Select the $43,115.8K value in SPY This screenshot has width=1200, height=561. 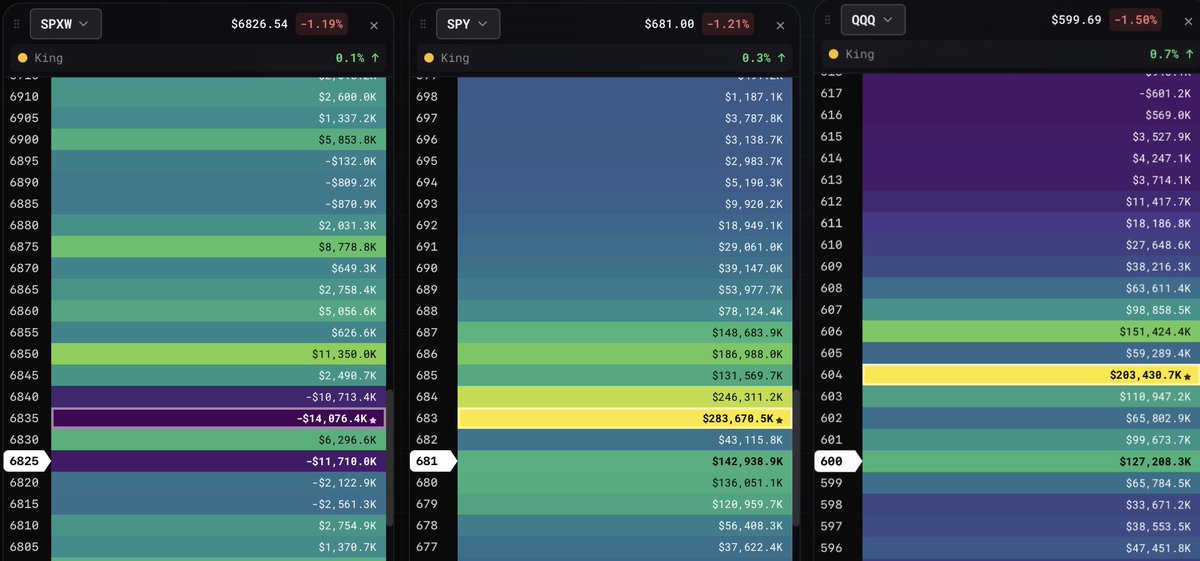tap(751, 440)
